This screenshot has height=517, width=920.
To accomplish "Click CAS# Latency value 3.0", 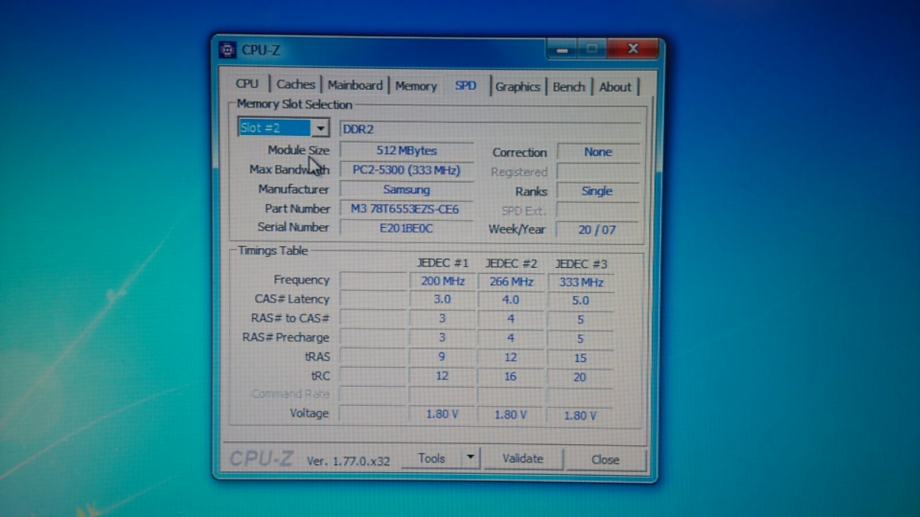I will pyautogui.click(x=442, y=299).
